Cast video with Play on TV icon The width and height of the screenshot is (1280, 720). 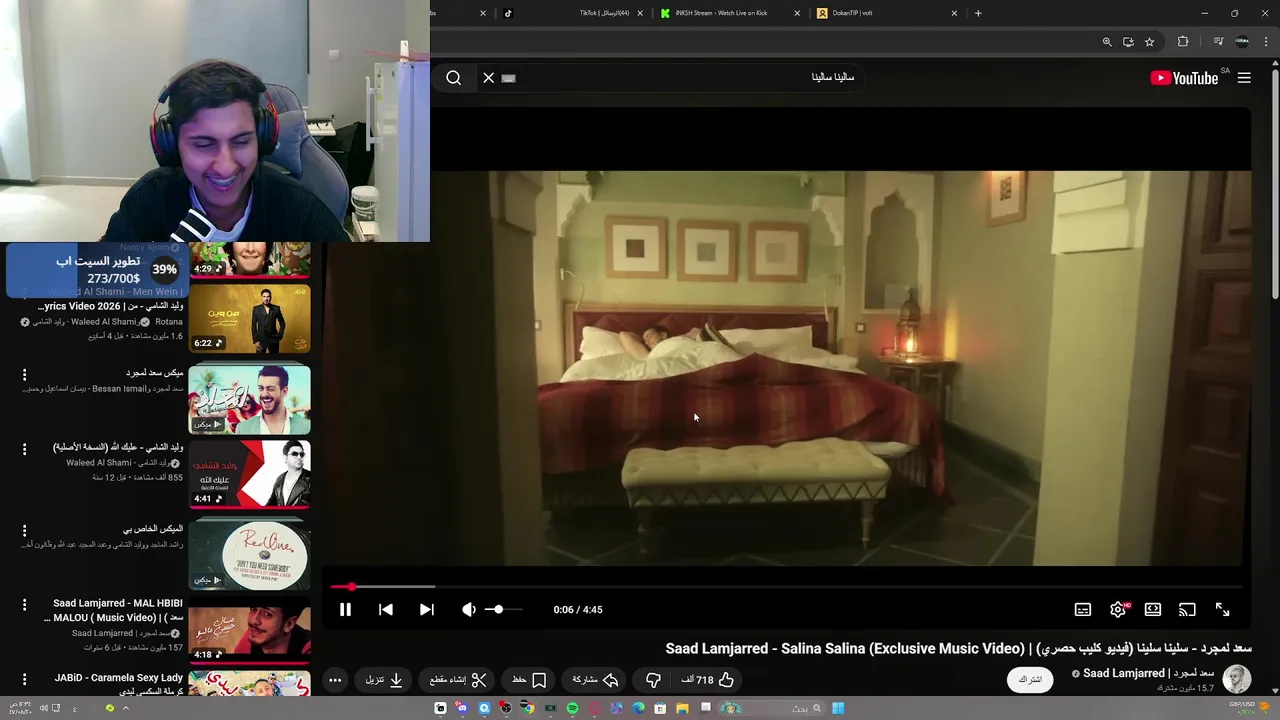1187,609
